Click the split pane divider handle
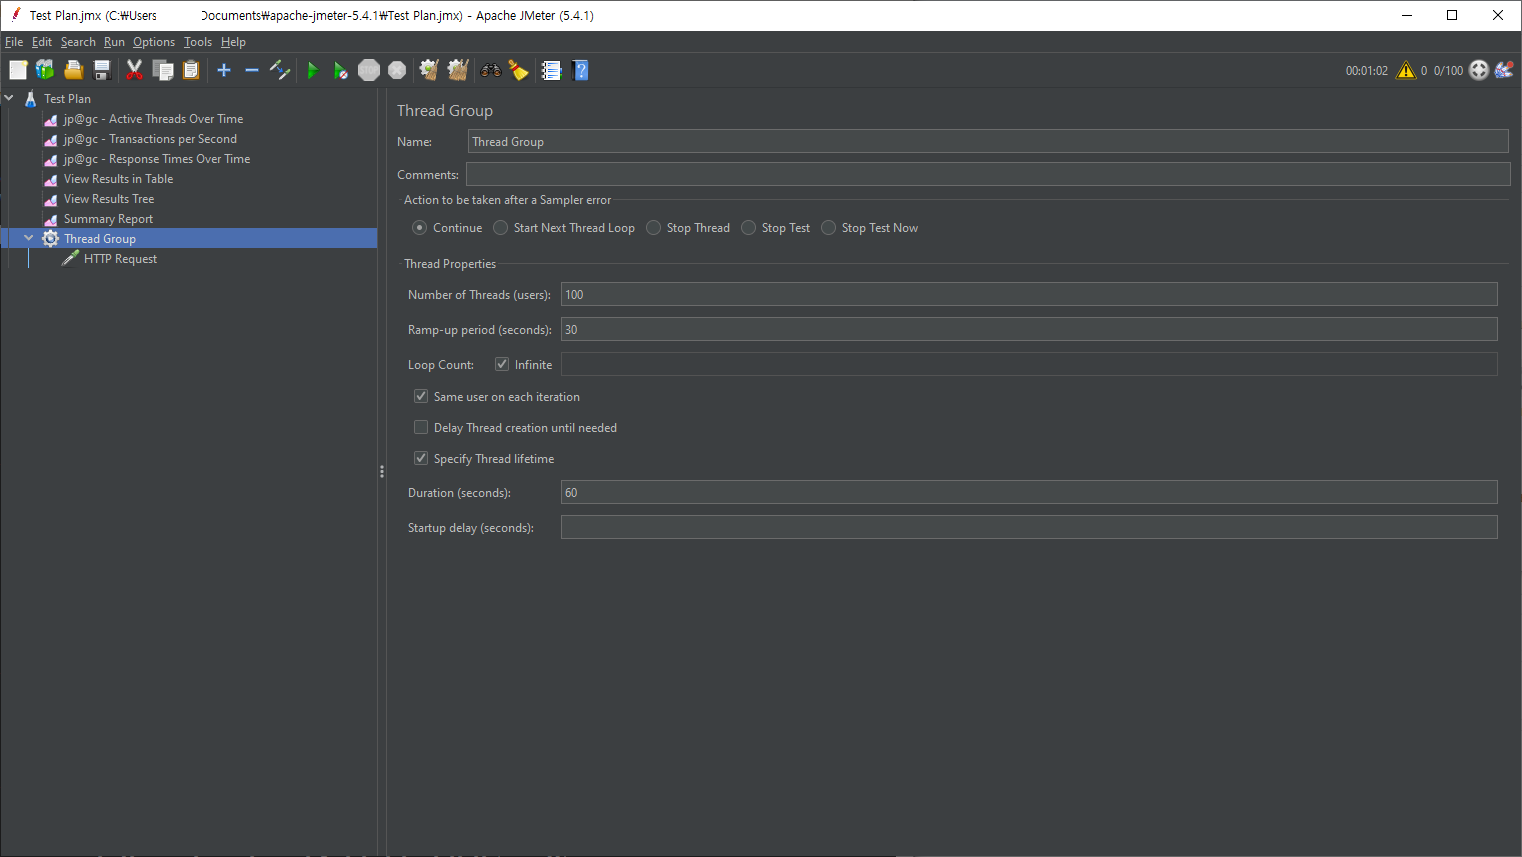The height and width of the screenshot is (857, 1522). [x=382, y=471]
